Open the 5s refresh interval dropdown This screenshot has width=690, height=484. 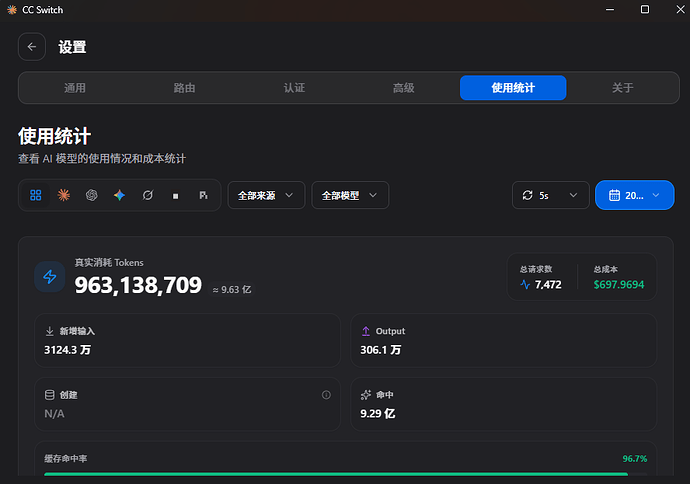pyautogui.click(x=551, y=195)
